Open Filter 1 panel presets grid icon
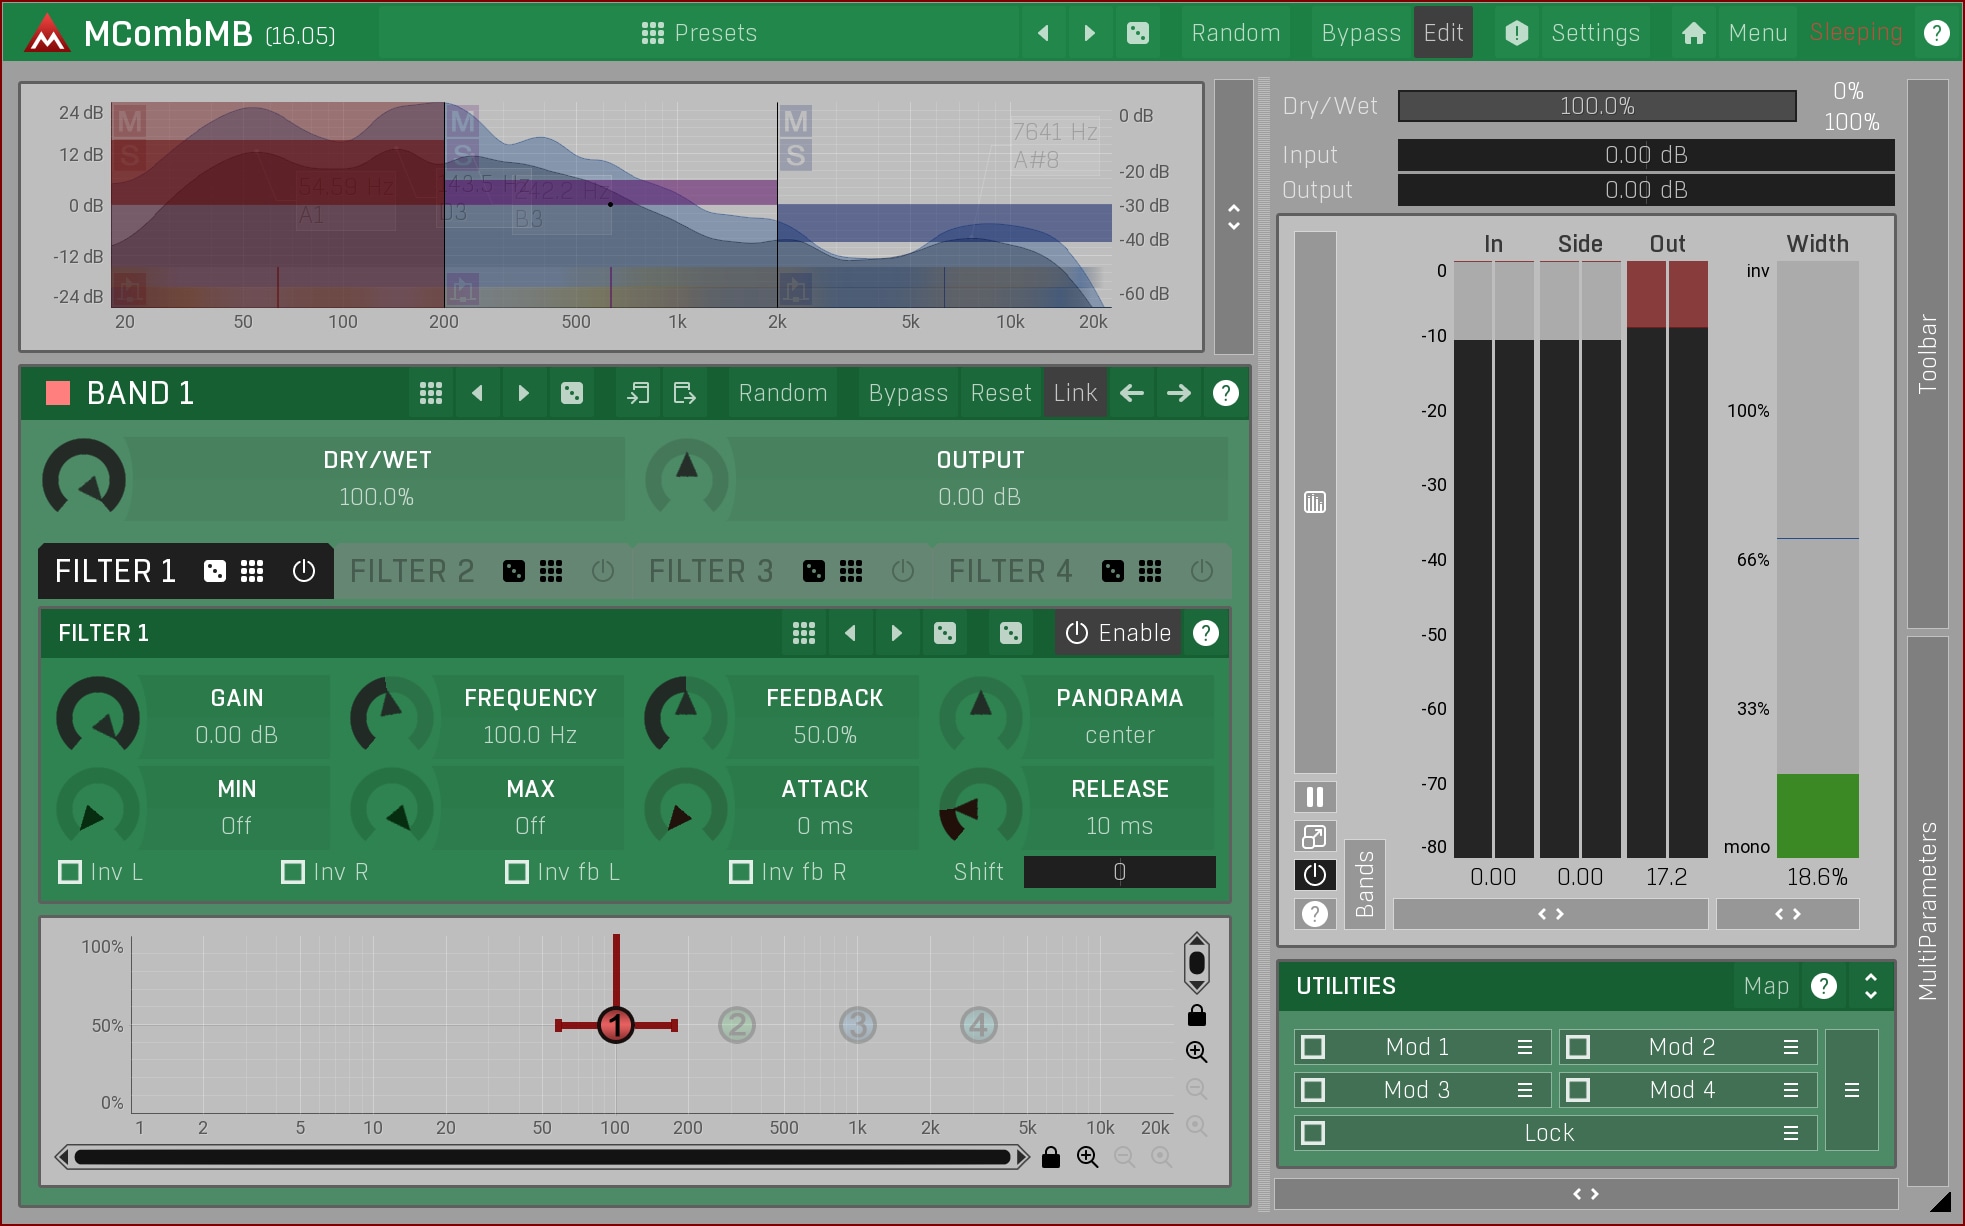1965x1226 pixels. coord(804,633)
